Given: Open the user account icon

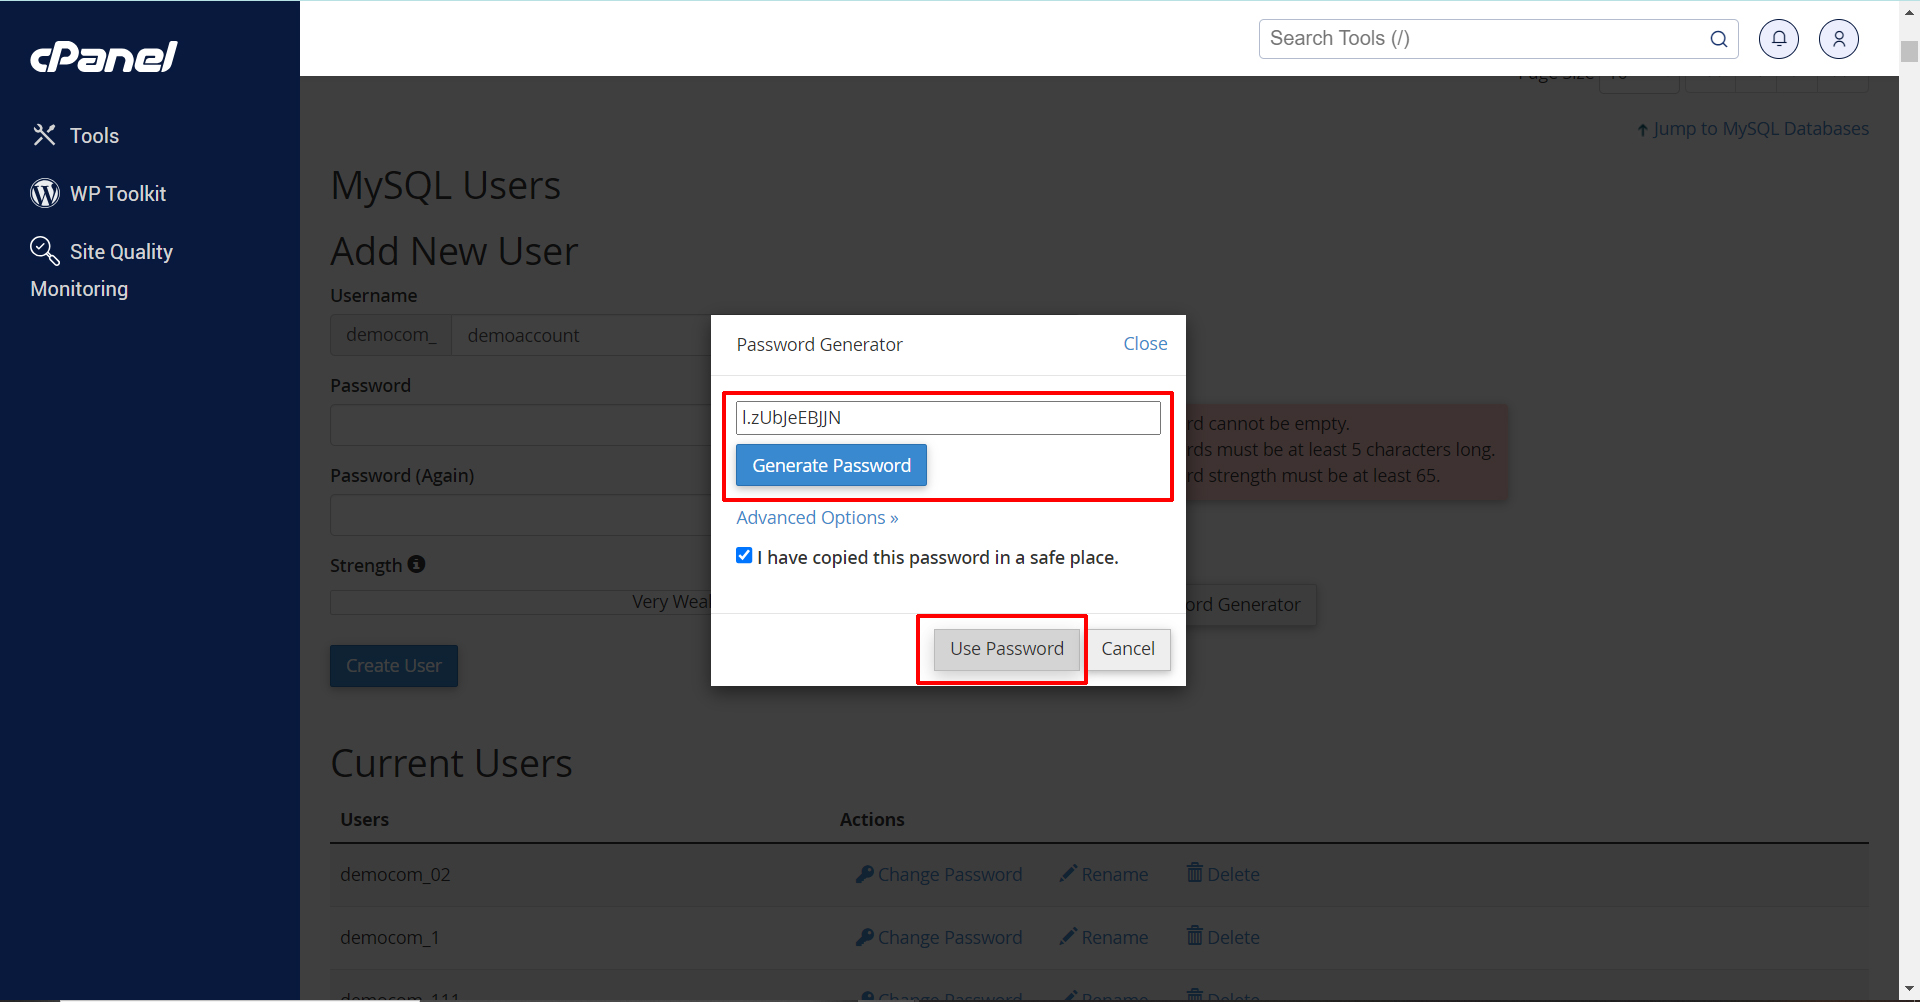Looking at the screenshot, I should pos(1838,39).
